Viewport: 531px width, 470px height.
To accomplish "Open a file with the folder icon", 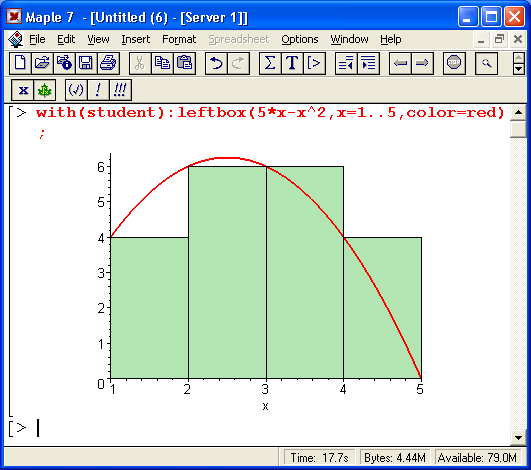I will click(42, 63).
